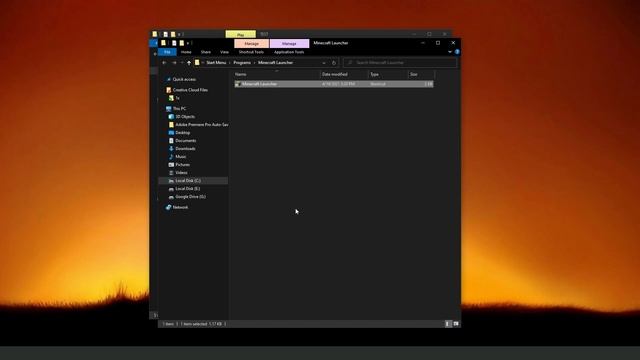Open the recent locations dropdown arrow
Image resolution: width=640 pixels, height=360 pixels.
coord(182,63)
